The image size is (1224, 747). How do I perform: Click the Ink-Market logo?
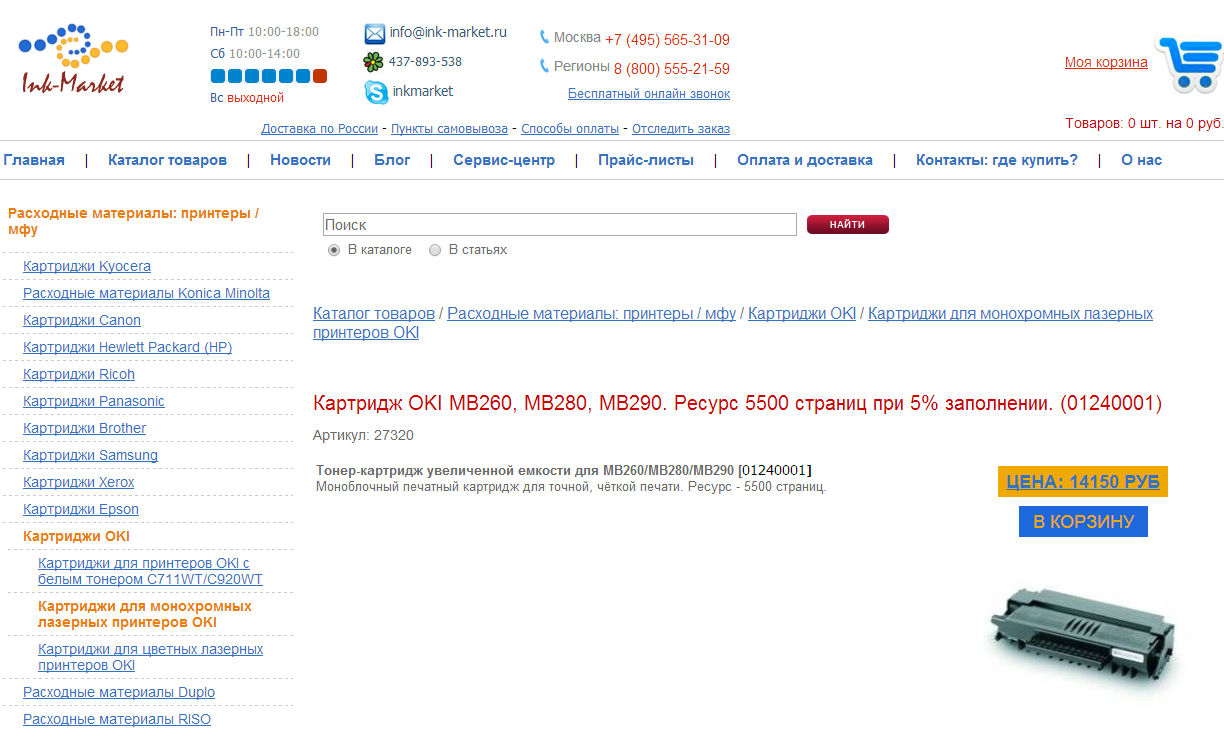pos(73,59)
